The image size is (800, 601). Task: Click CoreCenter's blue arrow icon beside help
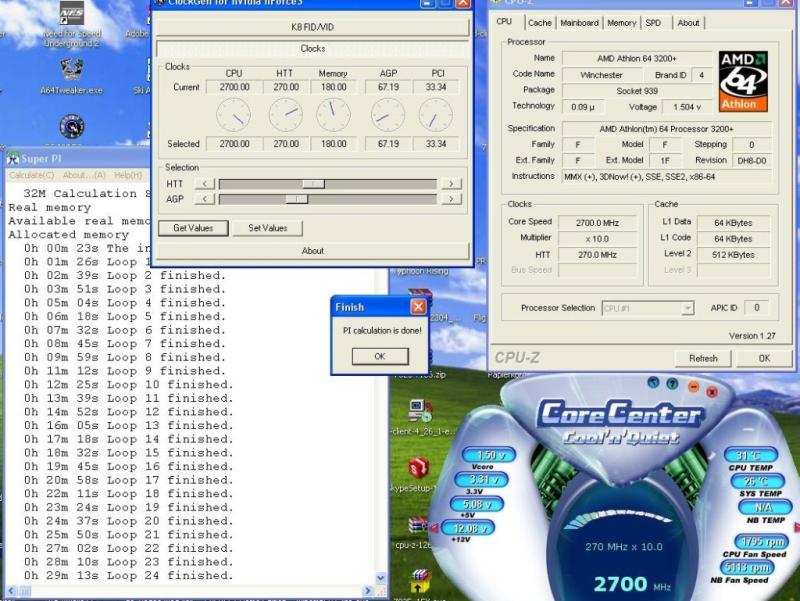pos(653,382)
